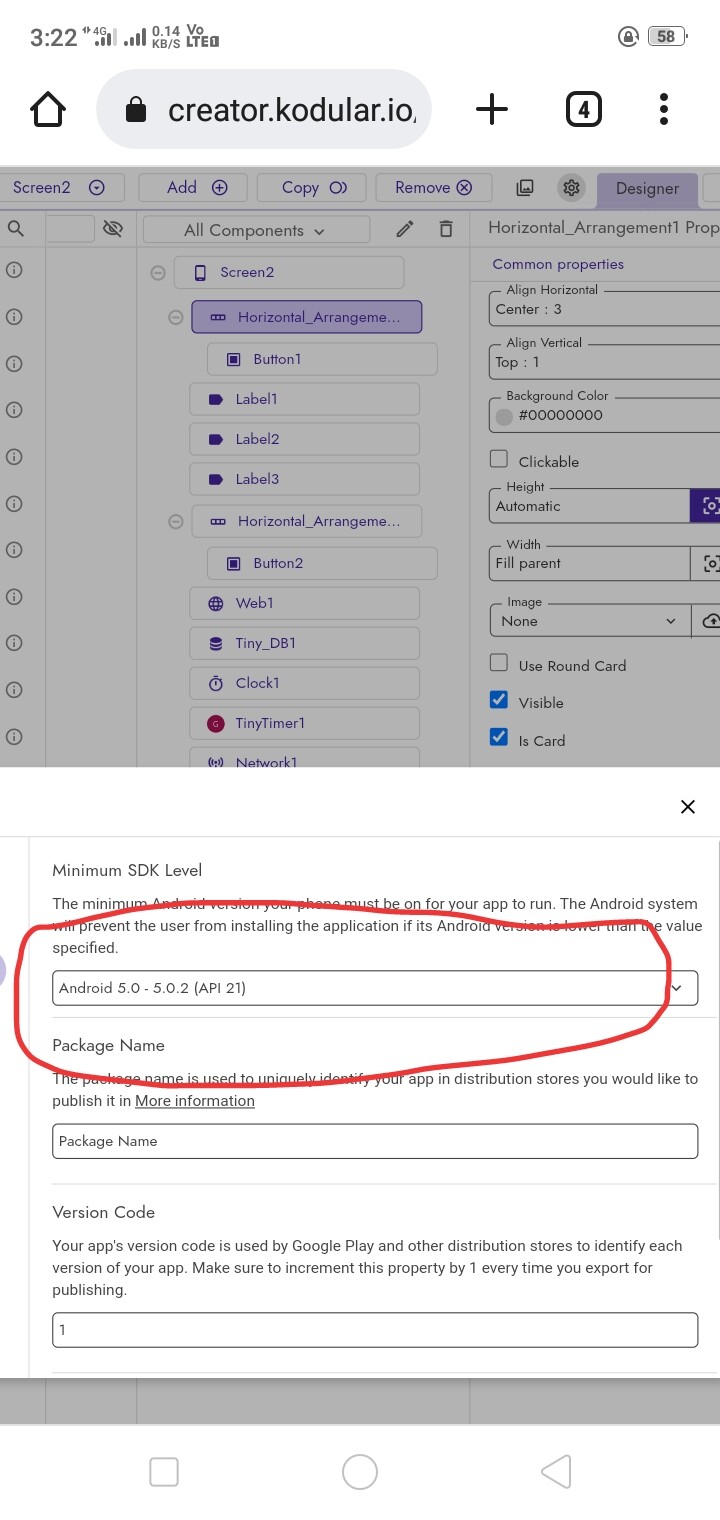Open the tab switcher showing 4 tabs
Screen dimensions: 720x1520
click(x=584, y=109)
